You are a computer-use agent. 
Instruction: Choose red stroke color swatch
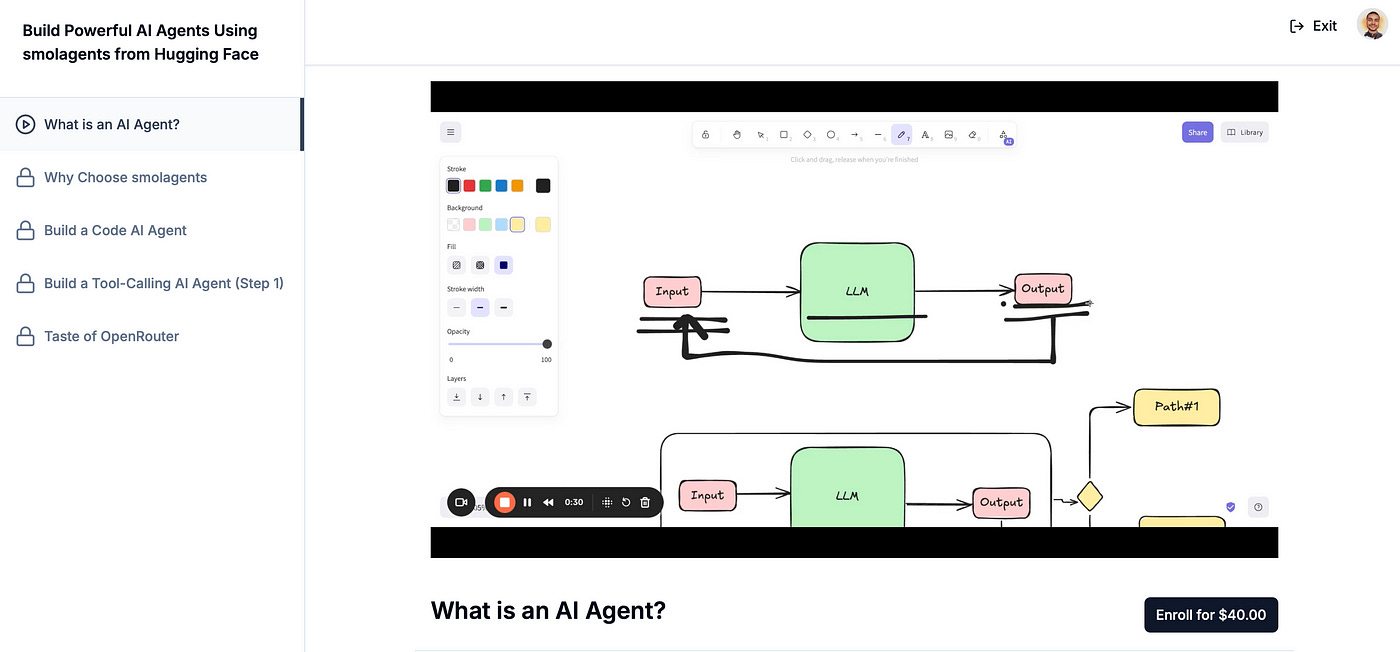tap(469, 186)
